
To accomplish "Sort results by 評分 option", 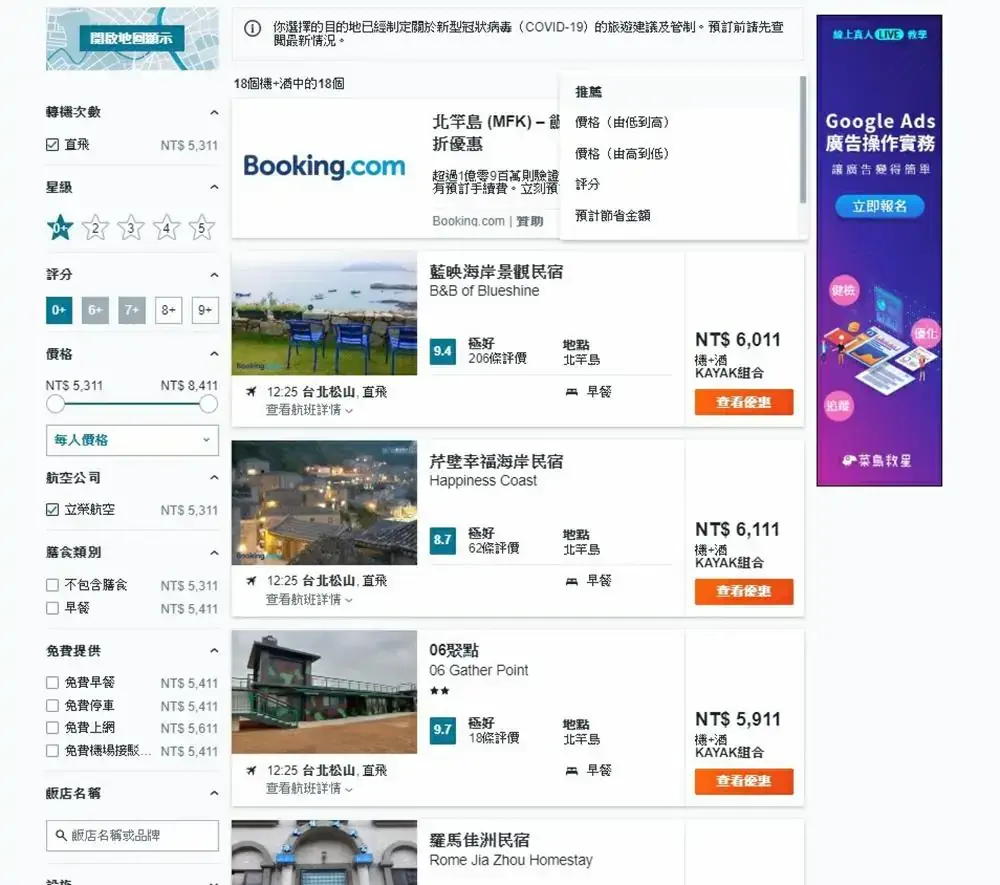I will pos(588,185).
